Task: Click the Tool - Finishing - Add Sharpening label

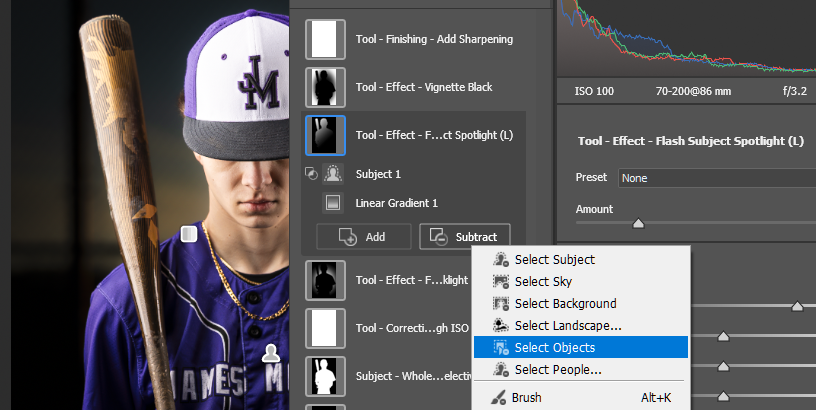Action: pos(434,39)
